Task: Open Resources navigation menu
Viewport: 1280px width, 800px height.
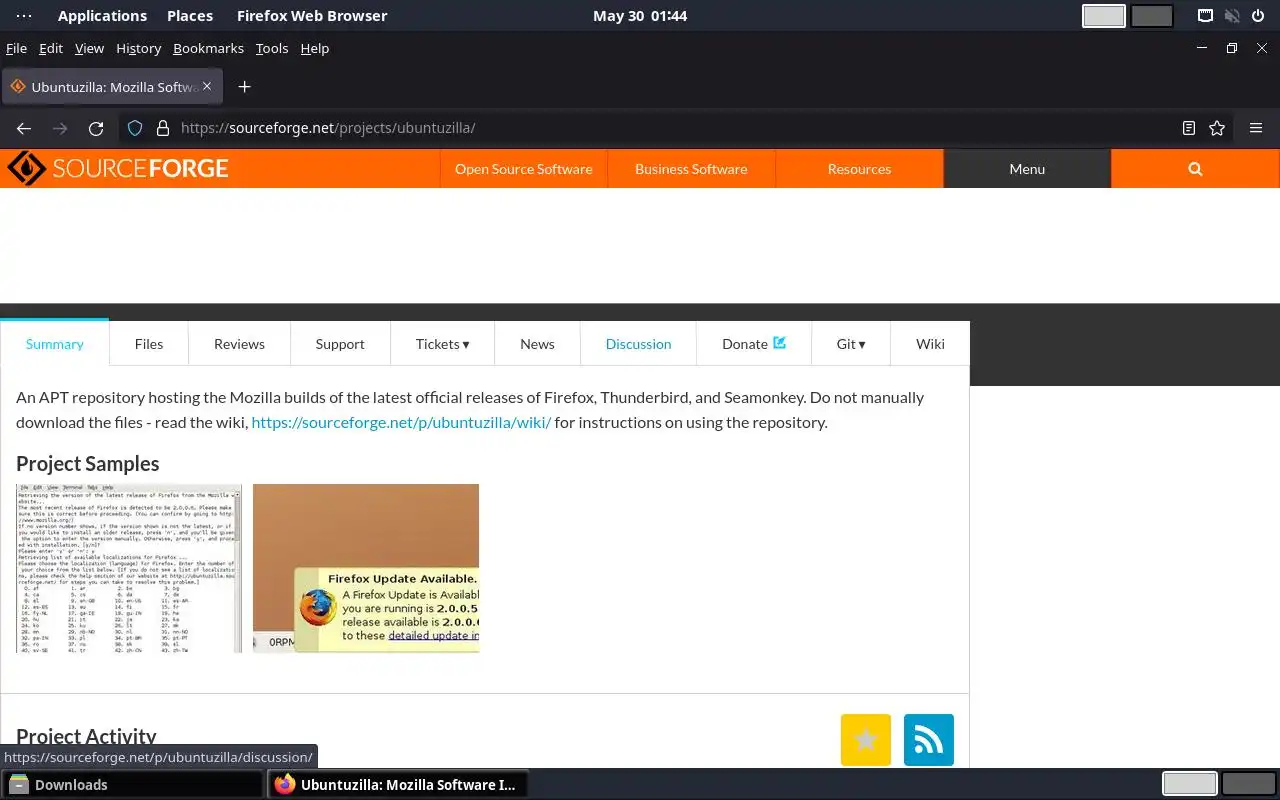Action: 859,169
